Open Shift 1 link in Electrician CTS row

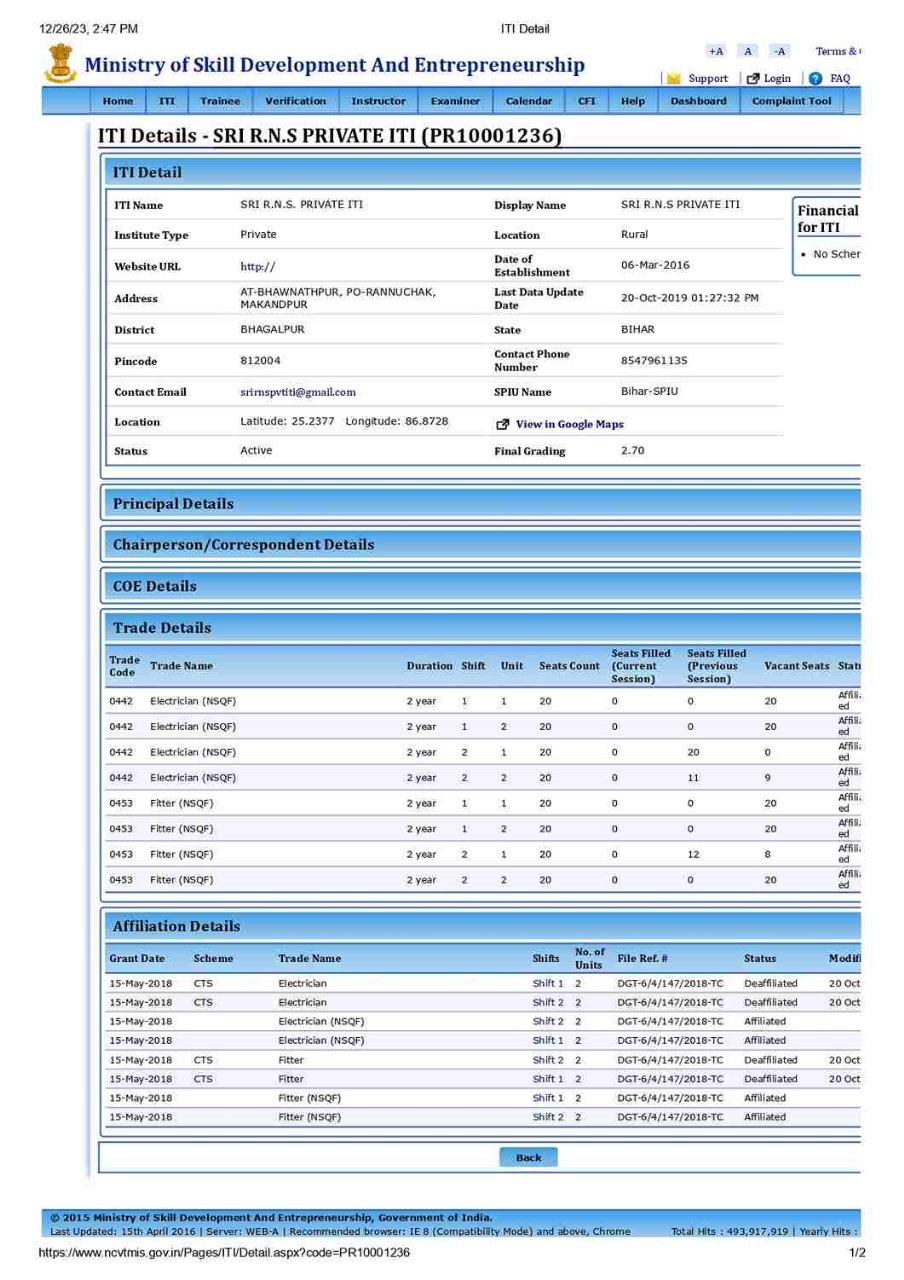(x=548, y=983)
